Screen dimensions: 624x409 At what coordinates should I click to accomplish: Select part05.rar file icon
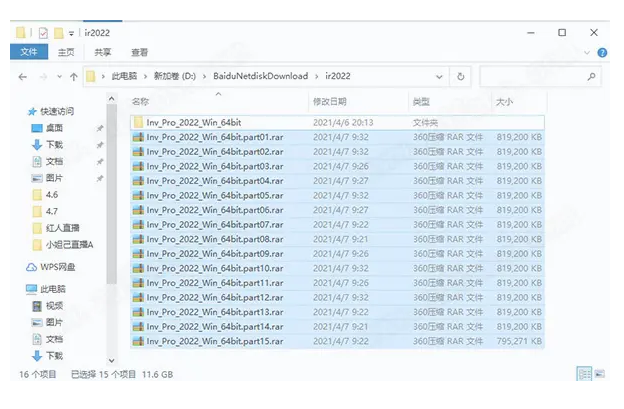(x=138, y=195)
